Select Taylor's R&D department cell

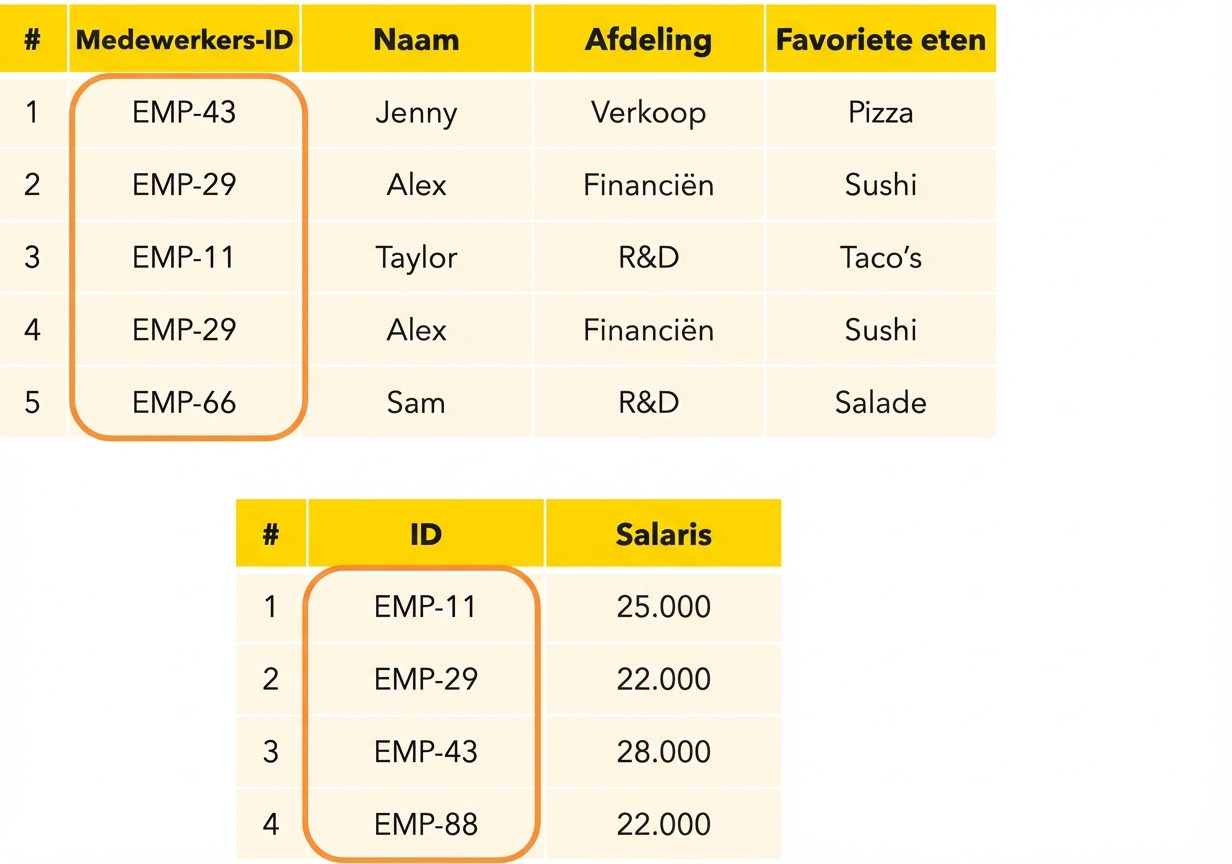pos(648,258)
